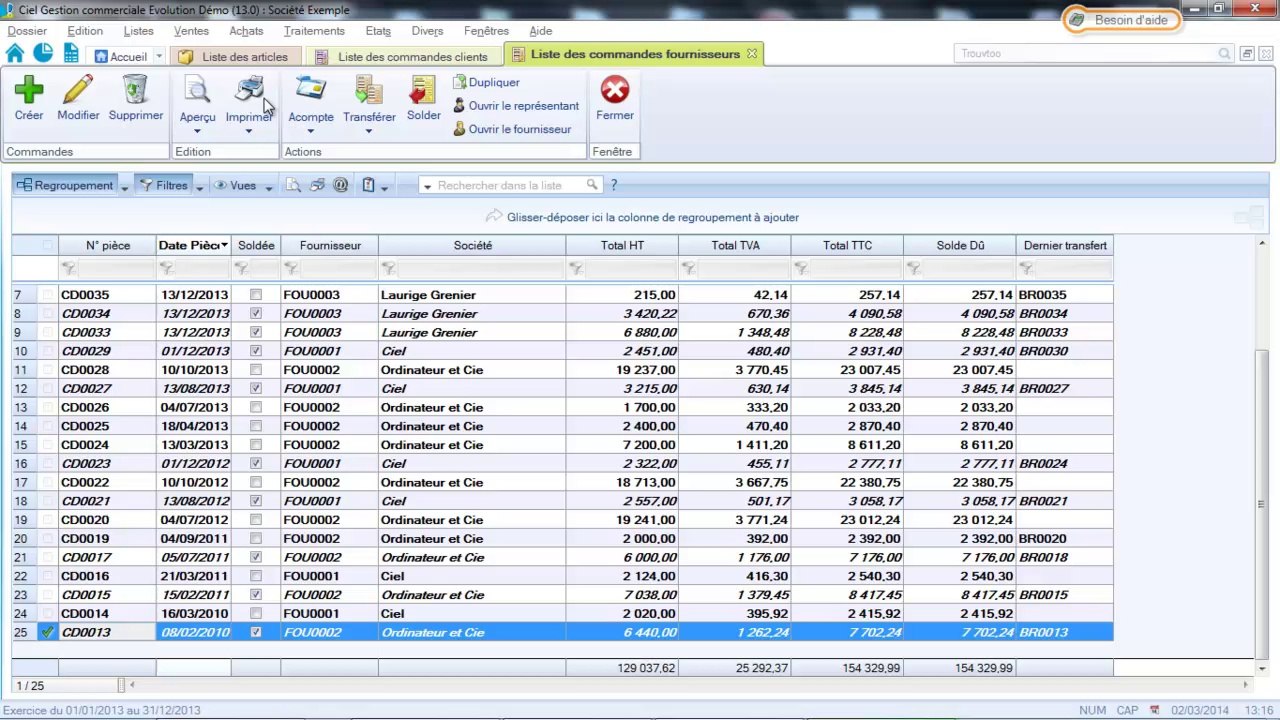Click Ouvrir le fournisseur
1280x720 pixels.
512,129
